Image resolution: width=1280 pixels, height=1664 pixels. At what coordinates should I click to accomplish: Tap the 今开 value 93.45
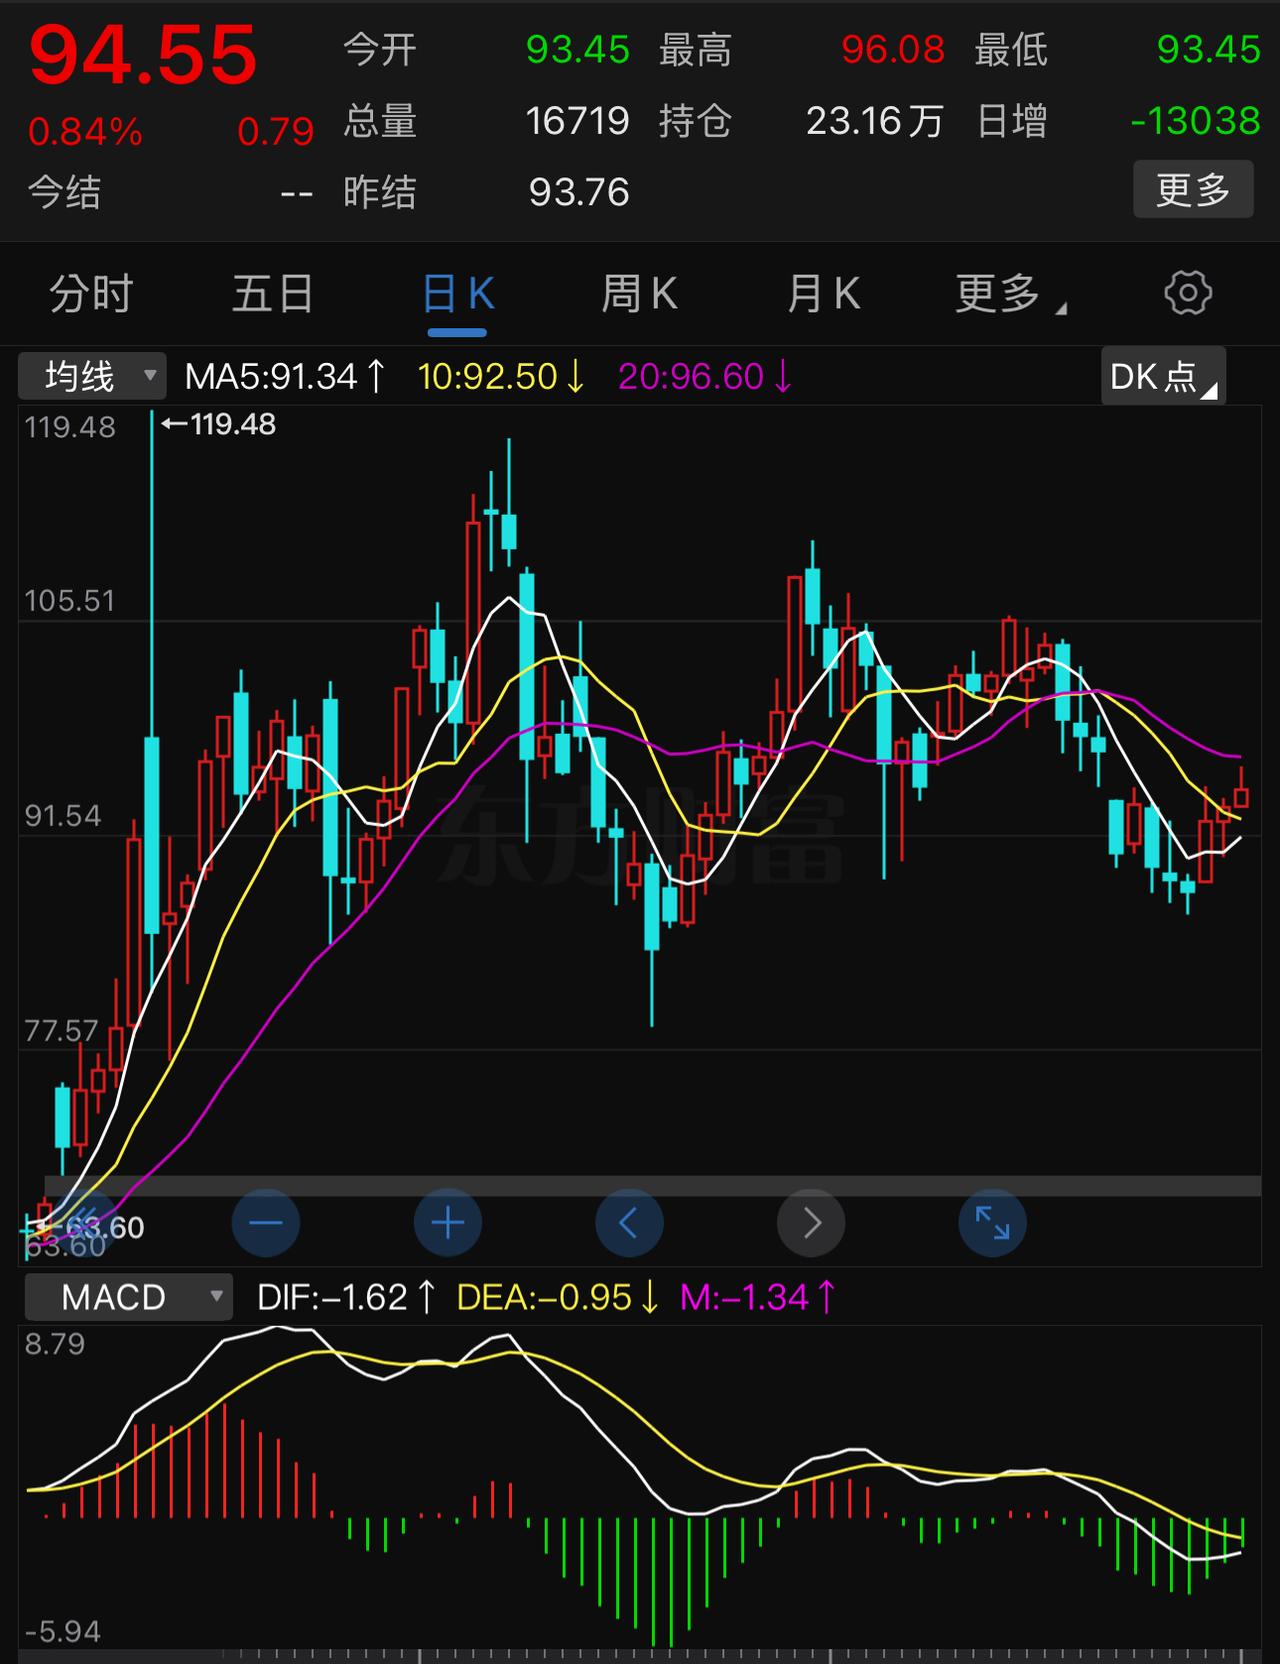click(x=578, y=49)
